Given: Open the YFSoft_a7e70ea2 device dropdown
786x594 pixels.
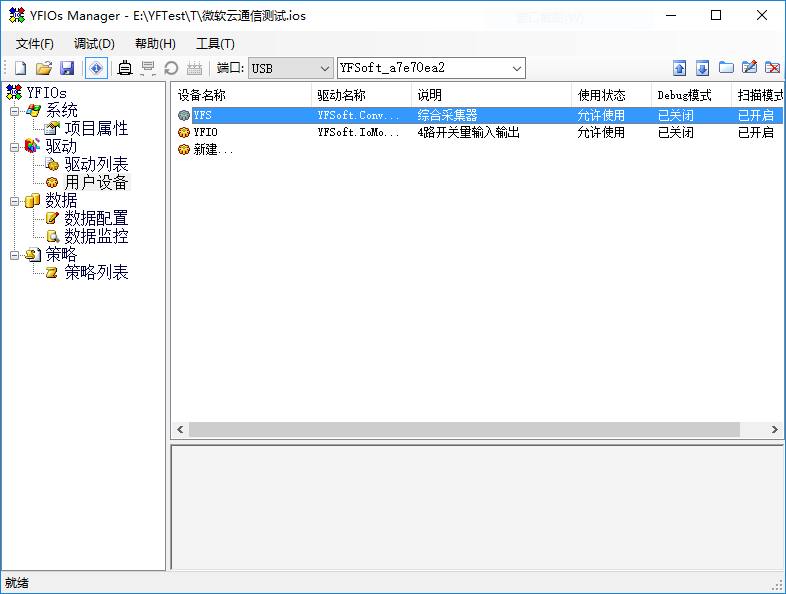Looking at the screenshot, I should [431, 68].
